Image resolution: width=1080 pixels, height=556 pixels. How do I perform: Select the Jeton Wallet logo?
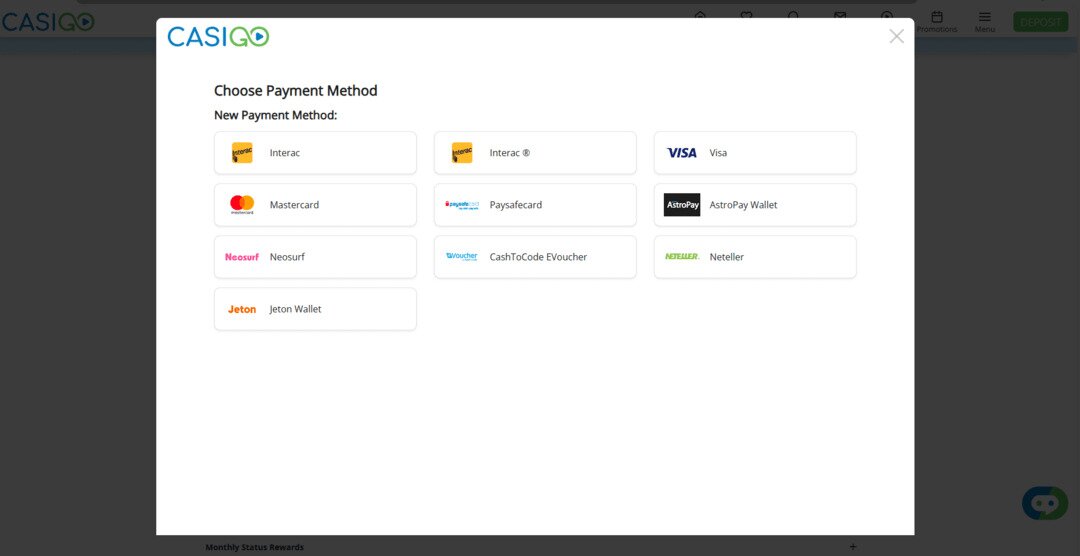(x=242, y=309)
